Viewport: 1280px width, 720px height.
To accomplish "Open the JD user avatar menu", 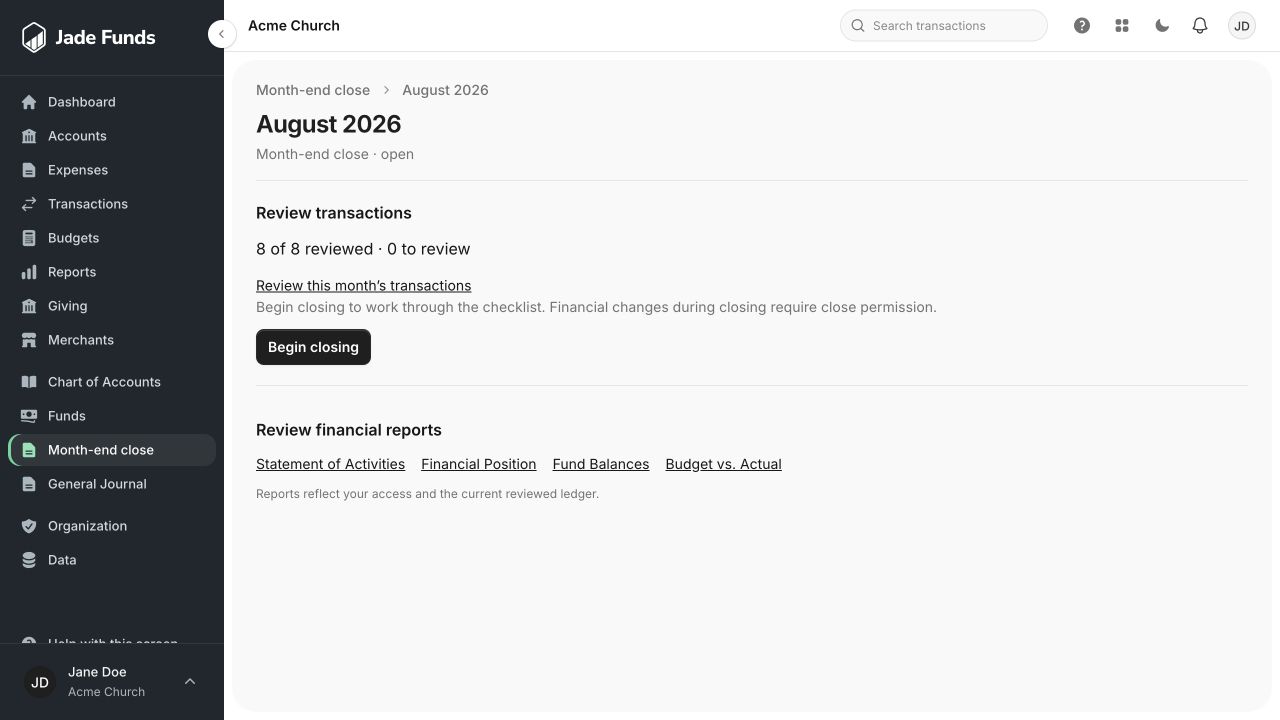I will click(x=1242, y=26).
